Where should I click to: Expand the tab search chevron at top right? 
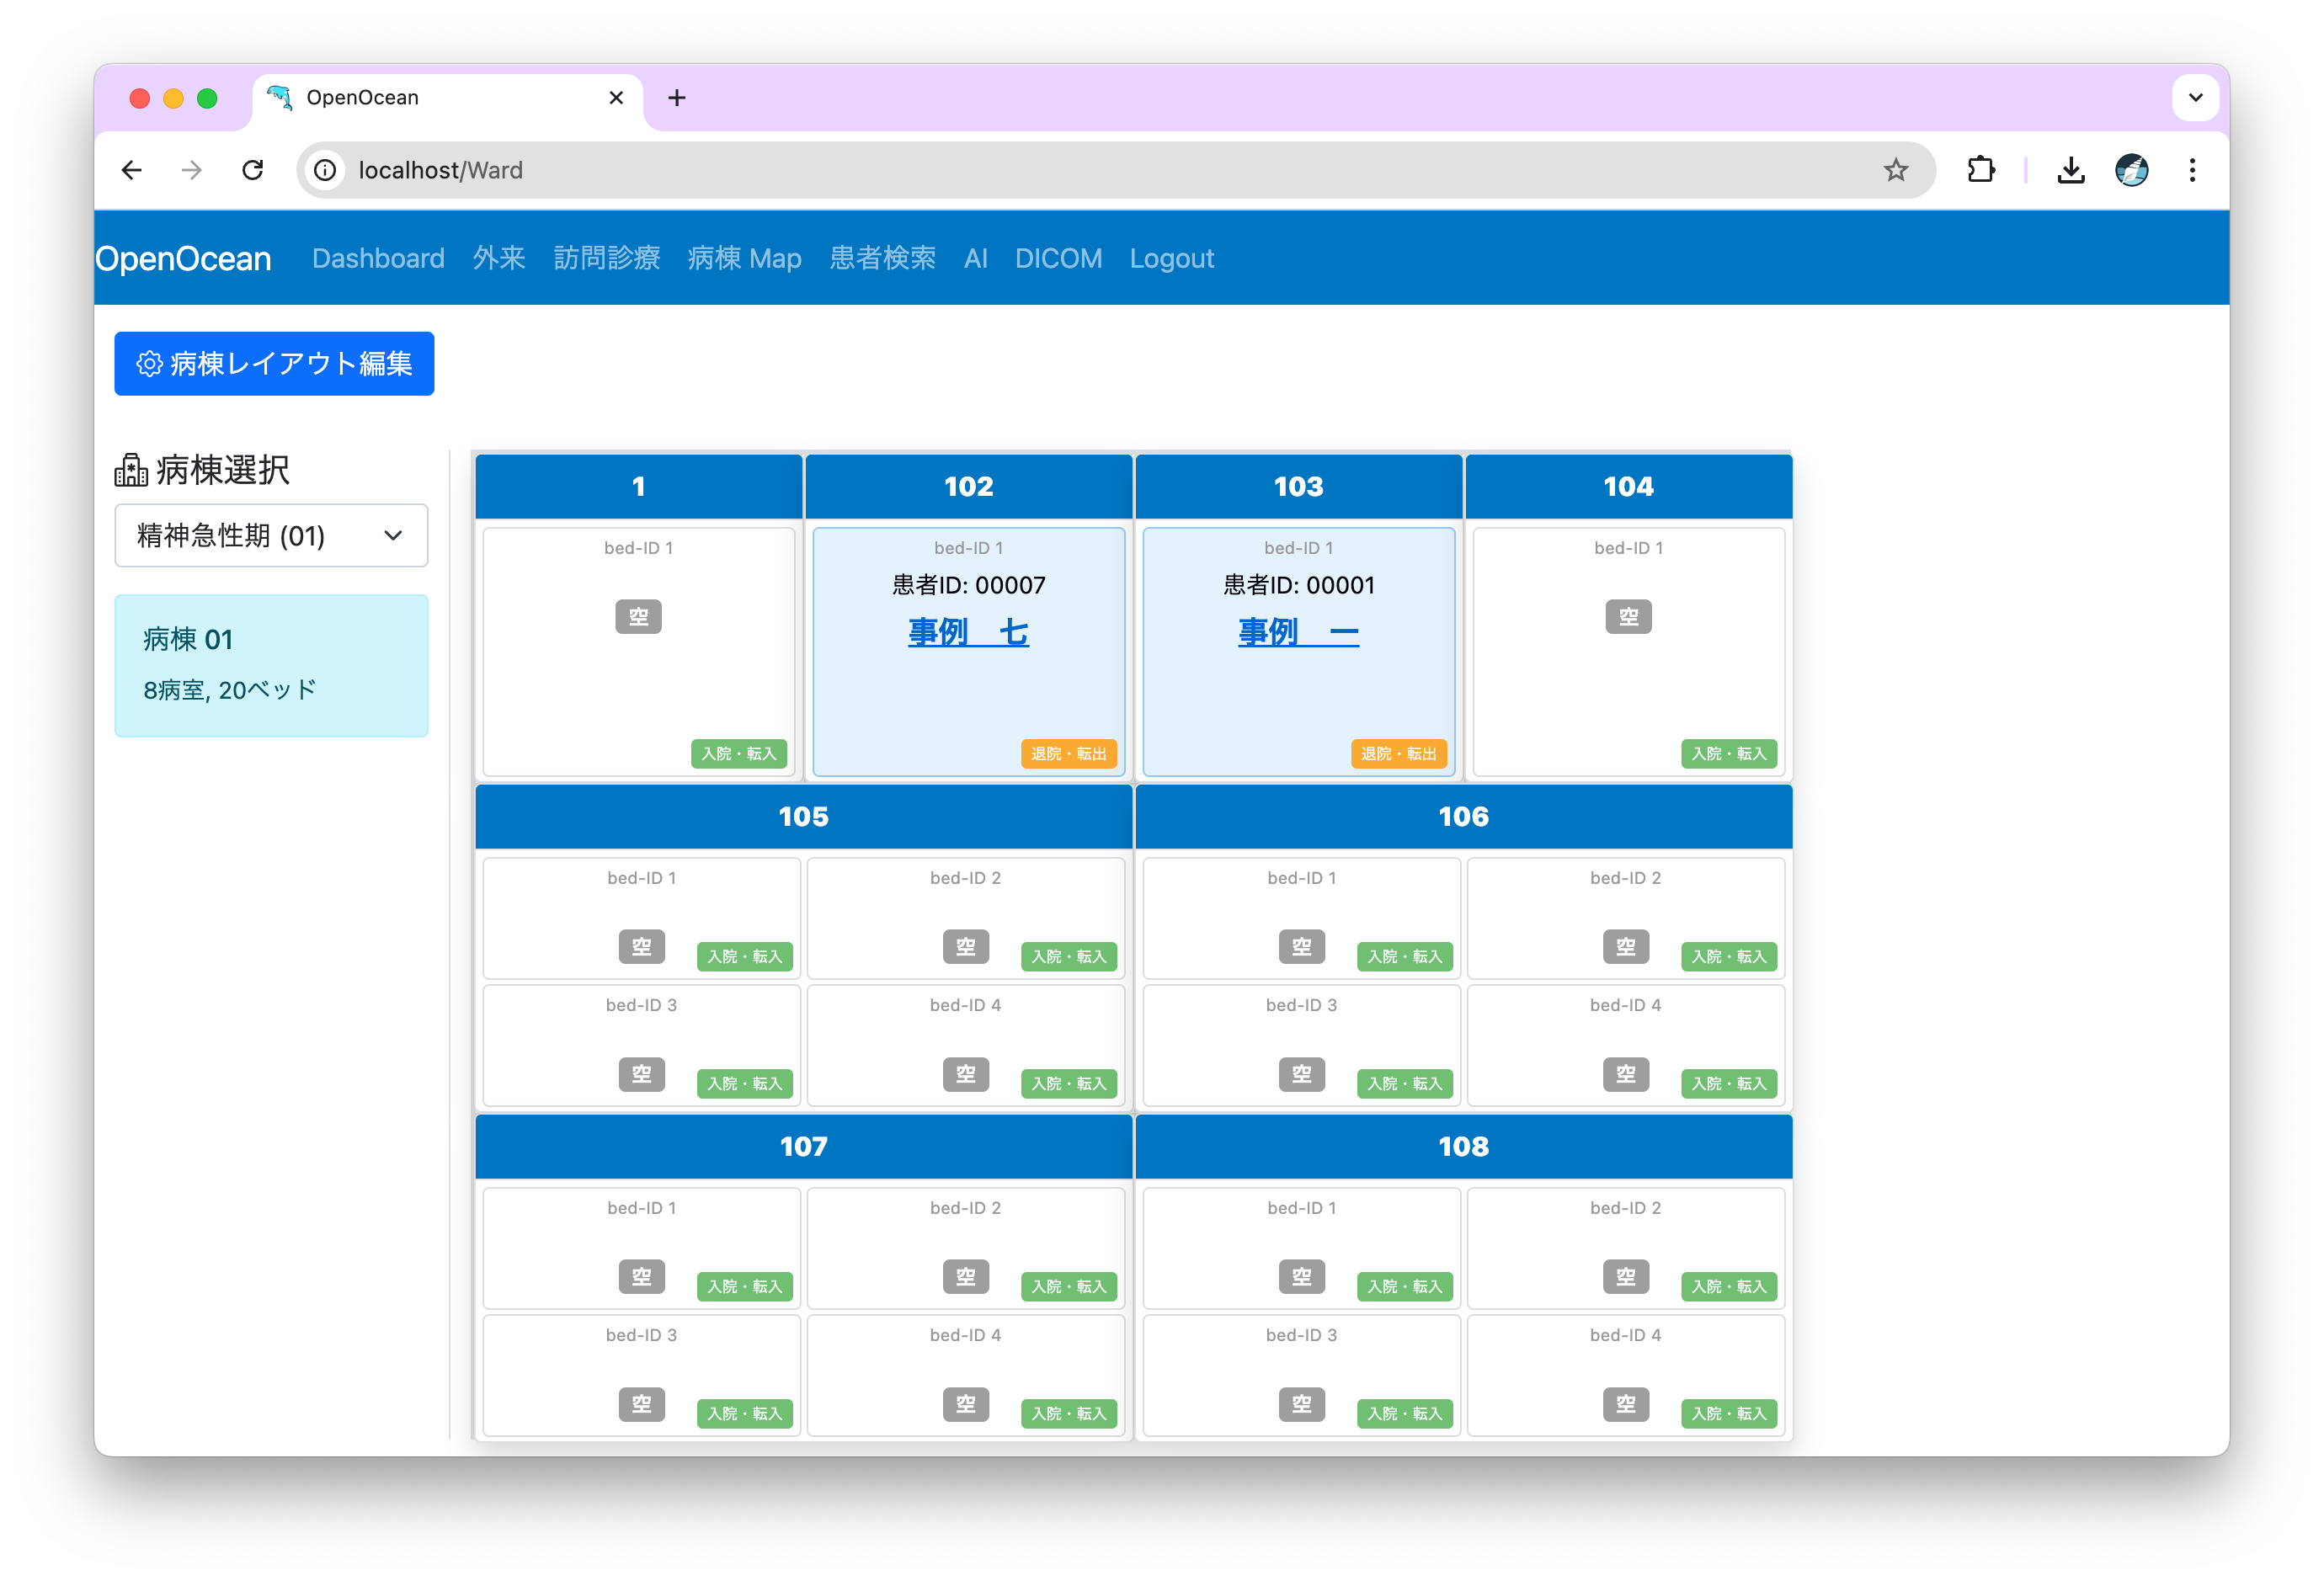coord(2195,98)
